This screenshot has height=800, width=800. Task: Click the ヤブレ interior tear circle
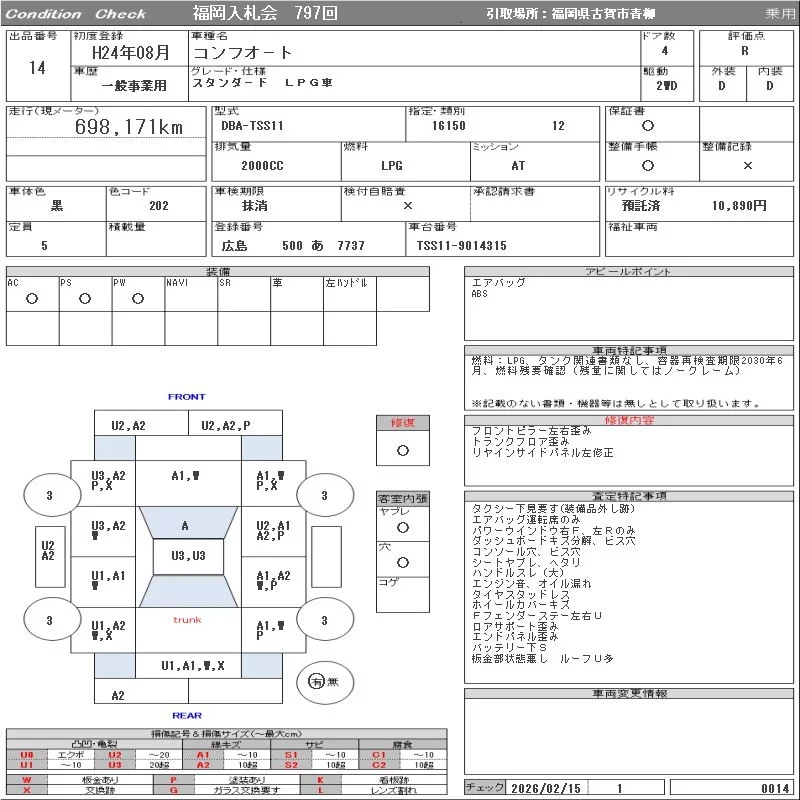tap(402, 525)
